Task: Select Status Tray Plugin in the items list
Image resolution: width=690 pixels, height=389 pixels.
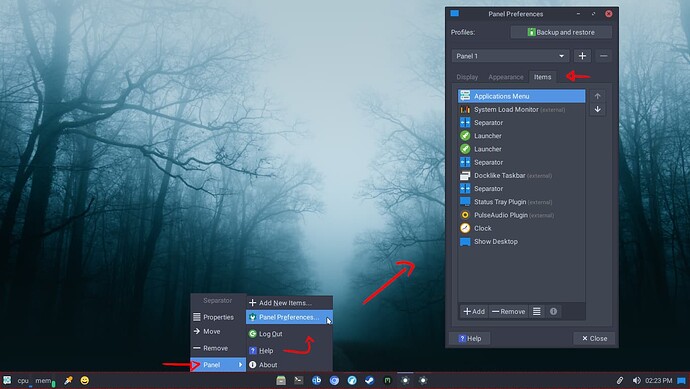Action: 521,202
